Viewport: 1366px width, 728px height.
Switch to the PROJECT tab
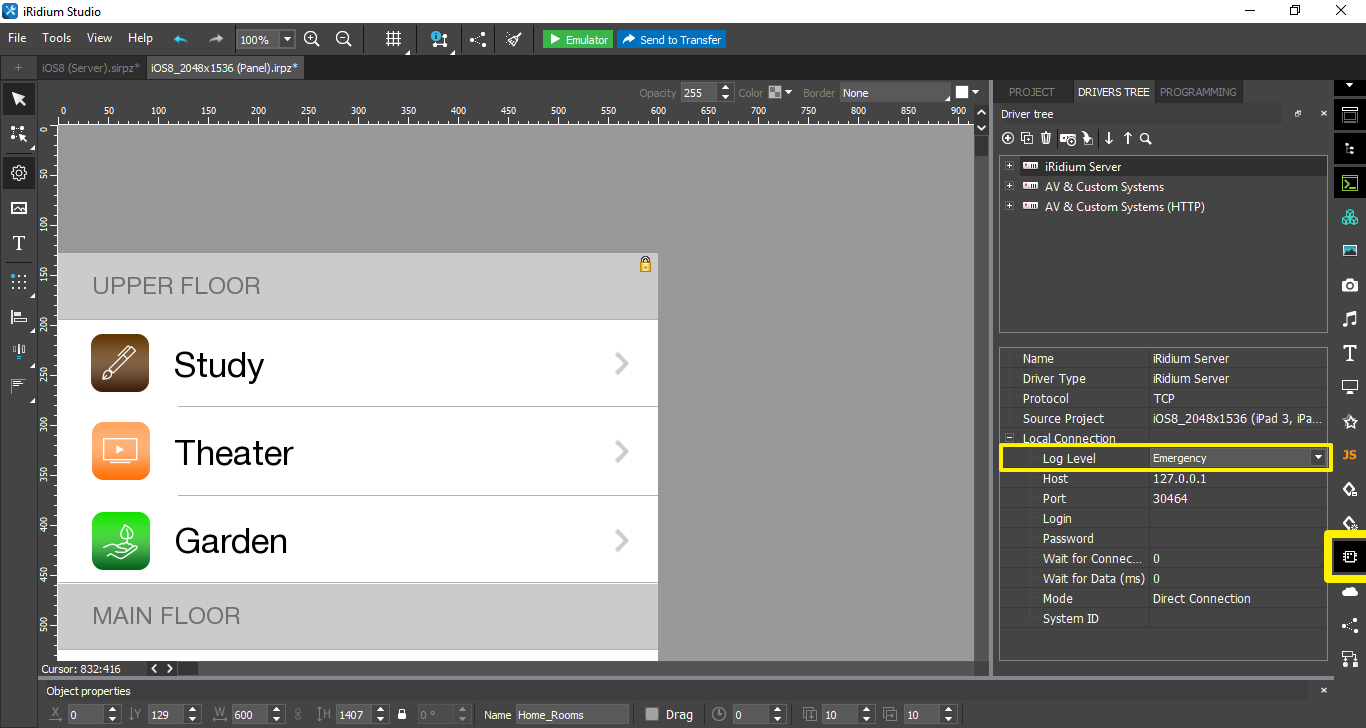[x=1032, y=91]
